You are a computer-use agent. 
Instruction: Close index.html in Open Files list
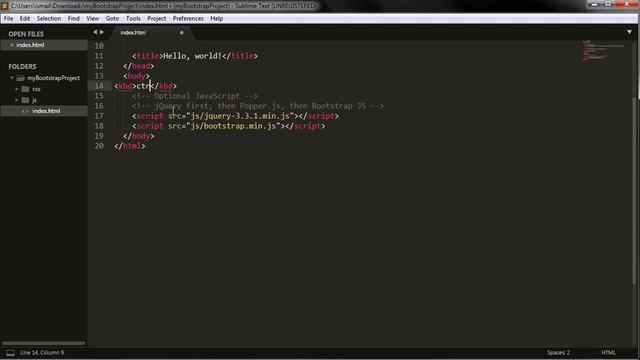coord(12,45)
